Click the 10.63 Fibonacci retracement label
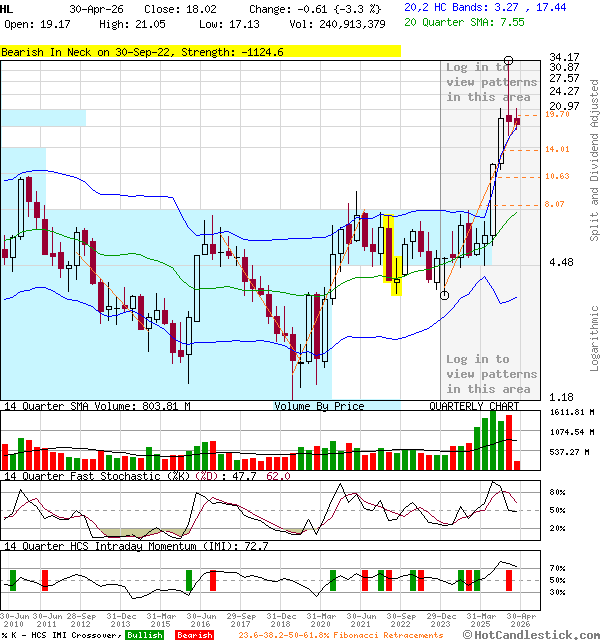 coord(557,176)
